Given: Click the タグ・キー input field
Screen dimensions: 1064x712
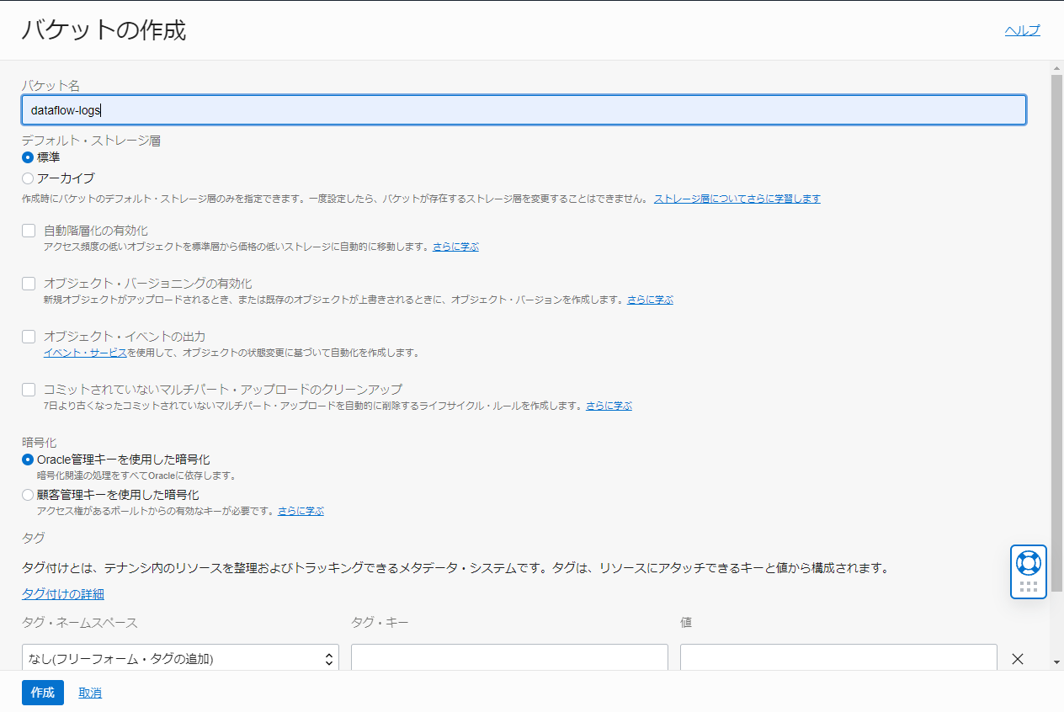Looking at the screenshot, I should (509, 659).
